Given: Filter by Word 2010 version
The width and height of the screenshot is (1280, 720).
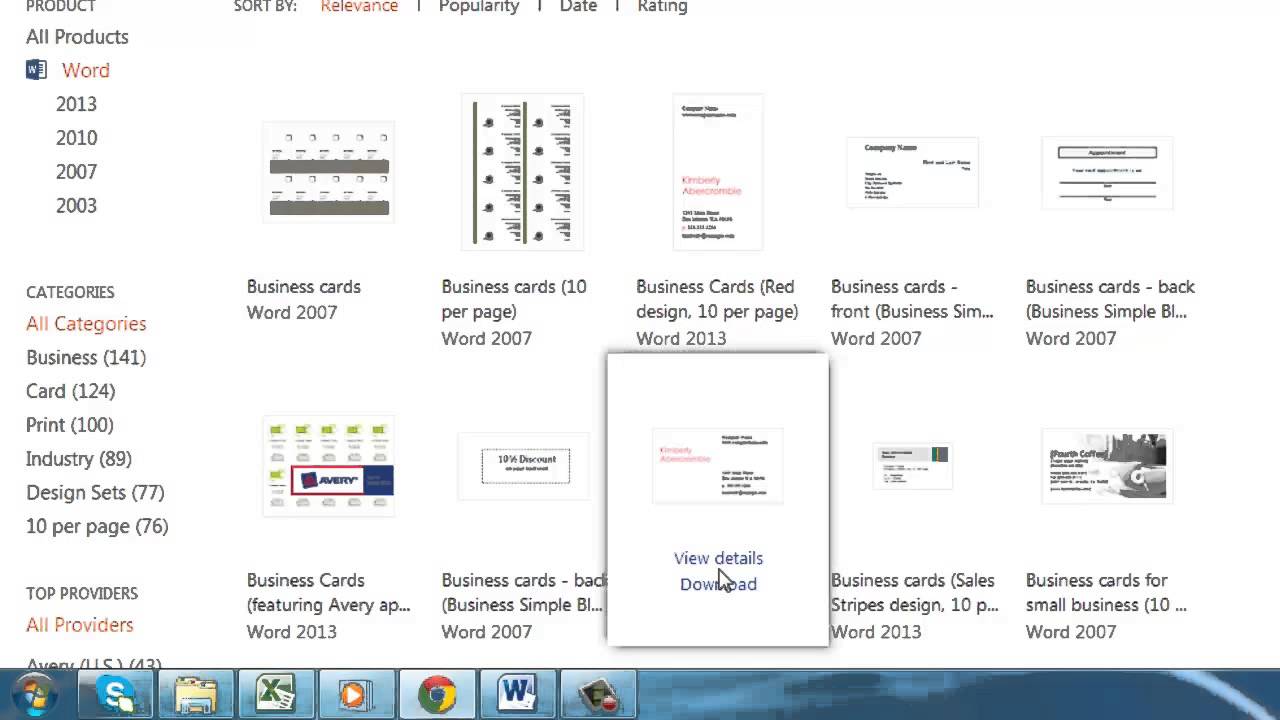Looking at the screenshot, I should click(76, 138).
